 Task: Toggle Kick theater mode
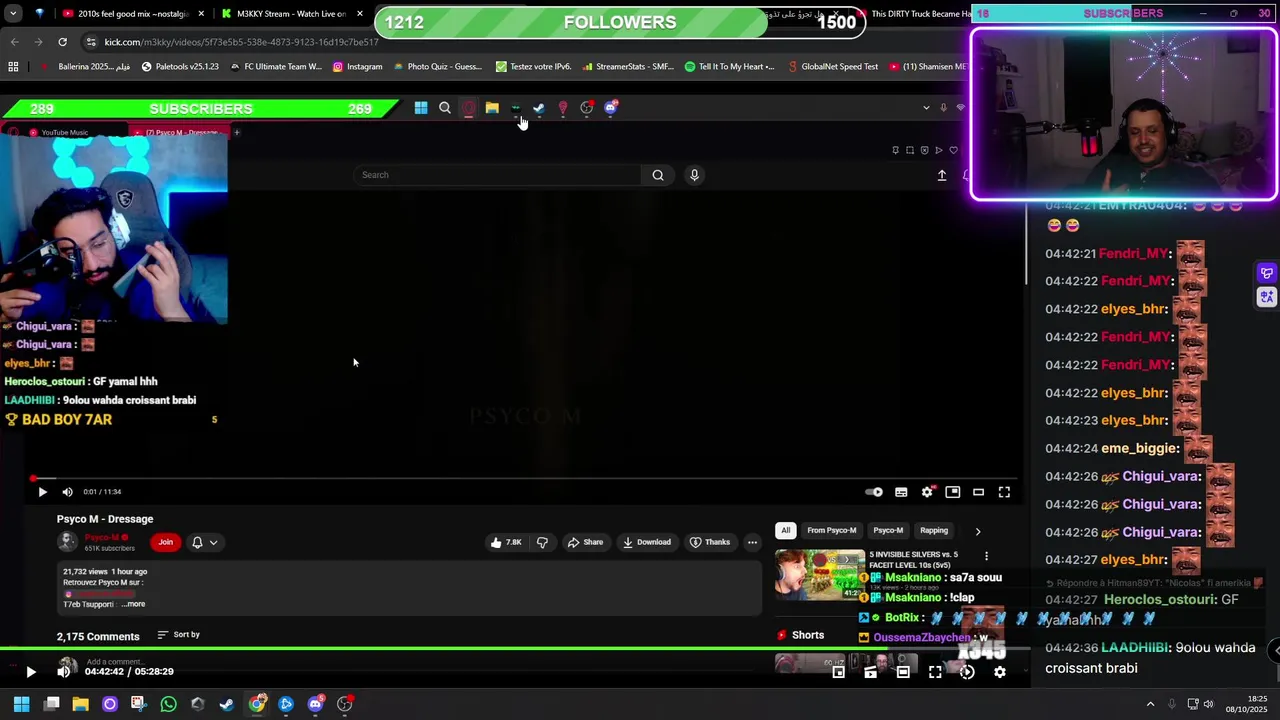point(903,672)
